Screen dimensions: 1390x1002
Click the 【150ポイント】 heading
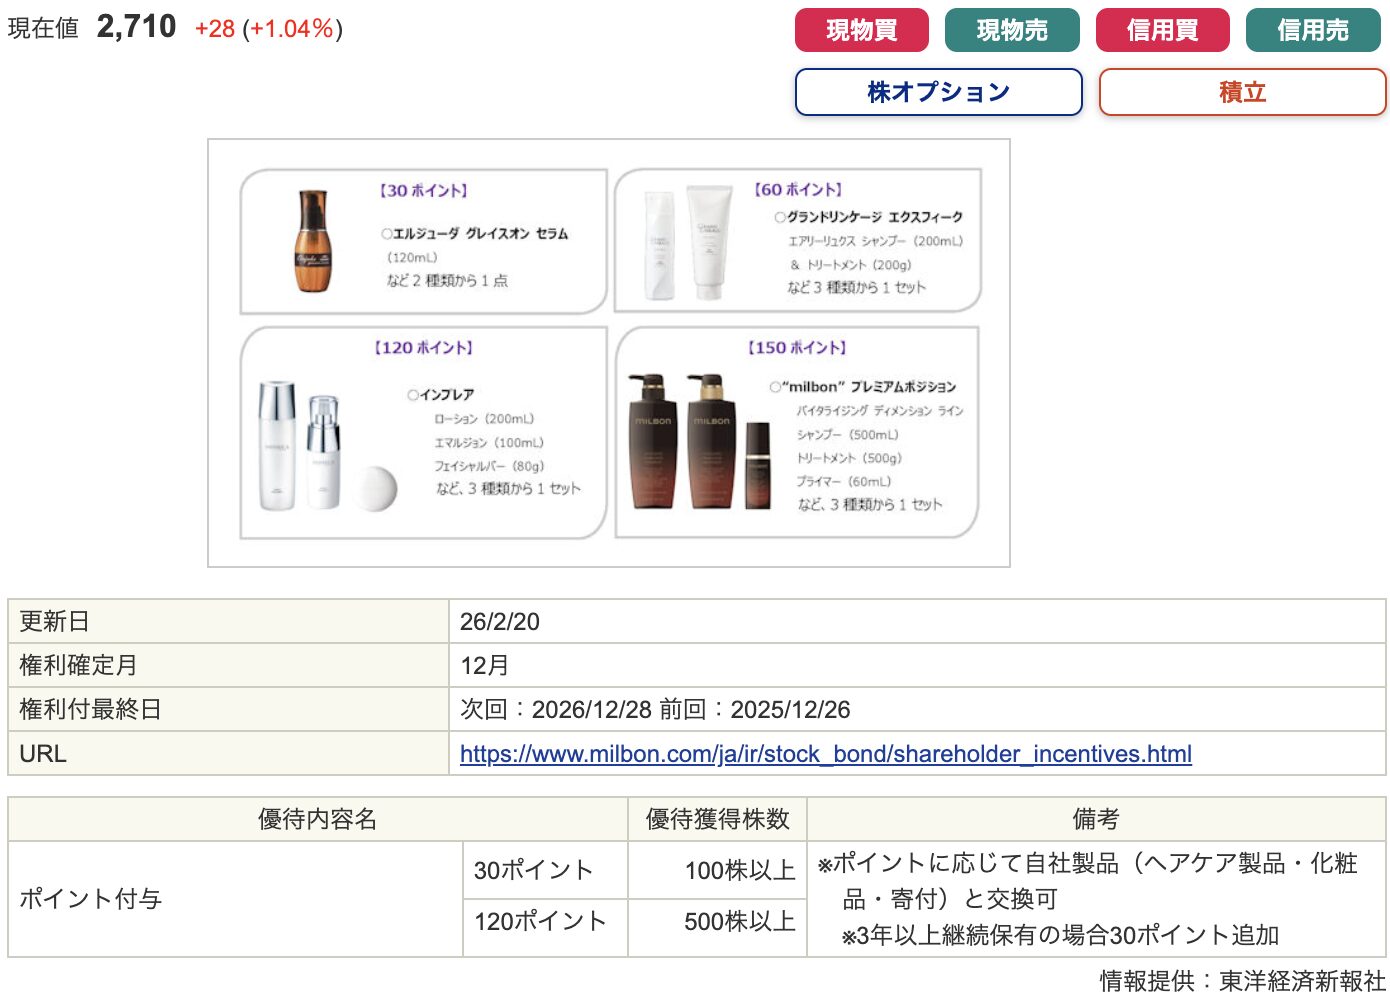[797, 348]
